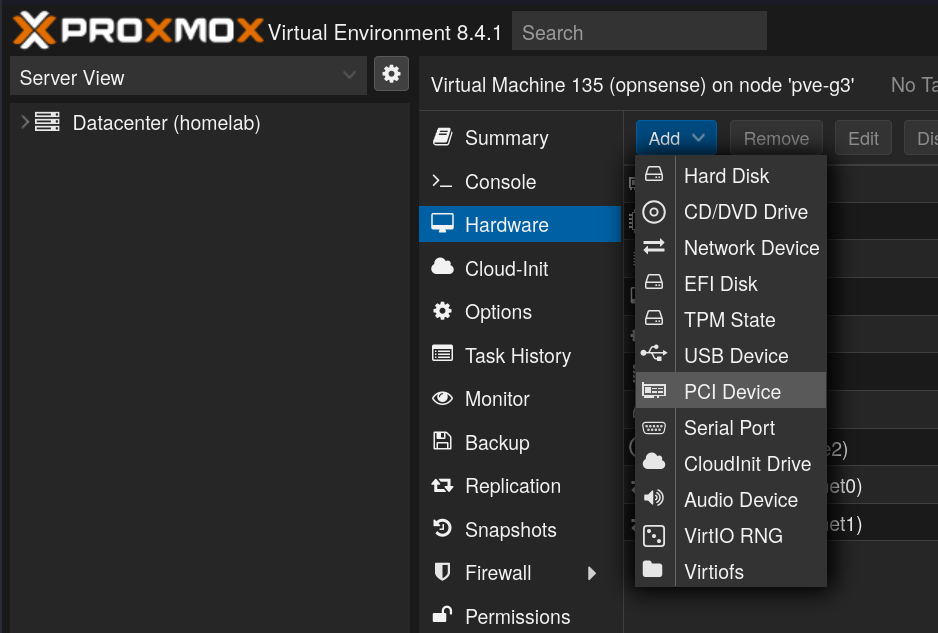
Task: Select EFI Disk from Add menu
Action: (720, 284)
